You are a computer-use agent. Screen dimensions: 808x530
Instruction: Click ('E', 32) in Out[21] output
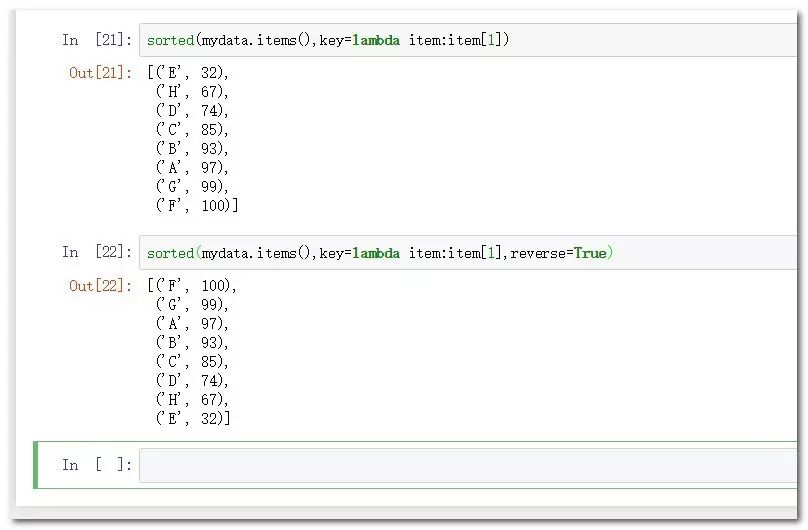[192, 73]
